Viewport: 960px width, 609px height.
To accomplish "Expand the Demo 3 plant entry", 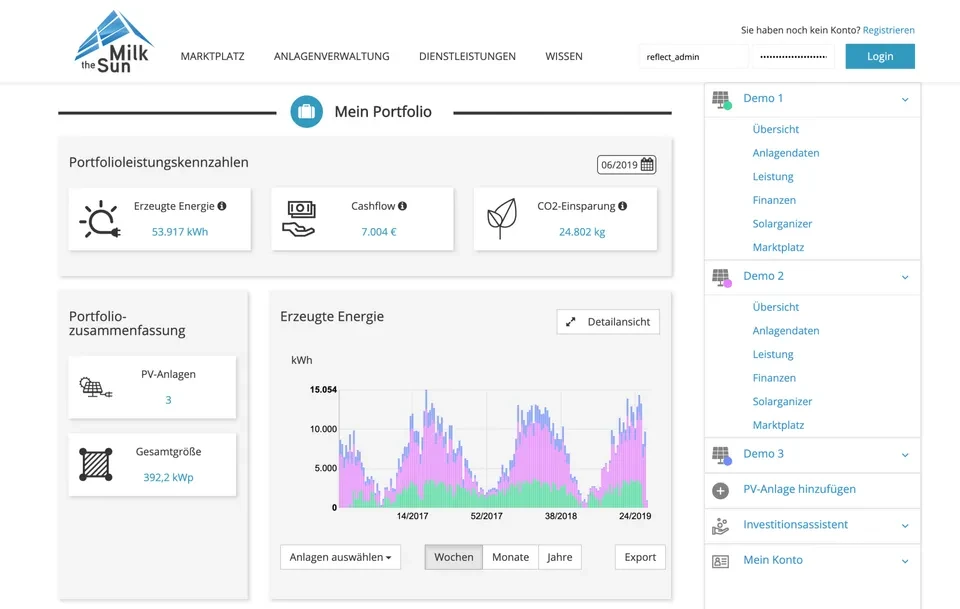I will [x=905, y=454].
